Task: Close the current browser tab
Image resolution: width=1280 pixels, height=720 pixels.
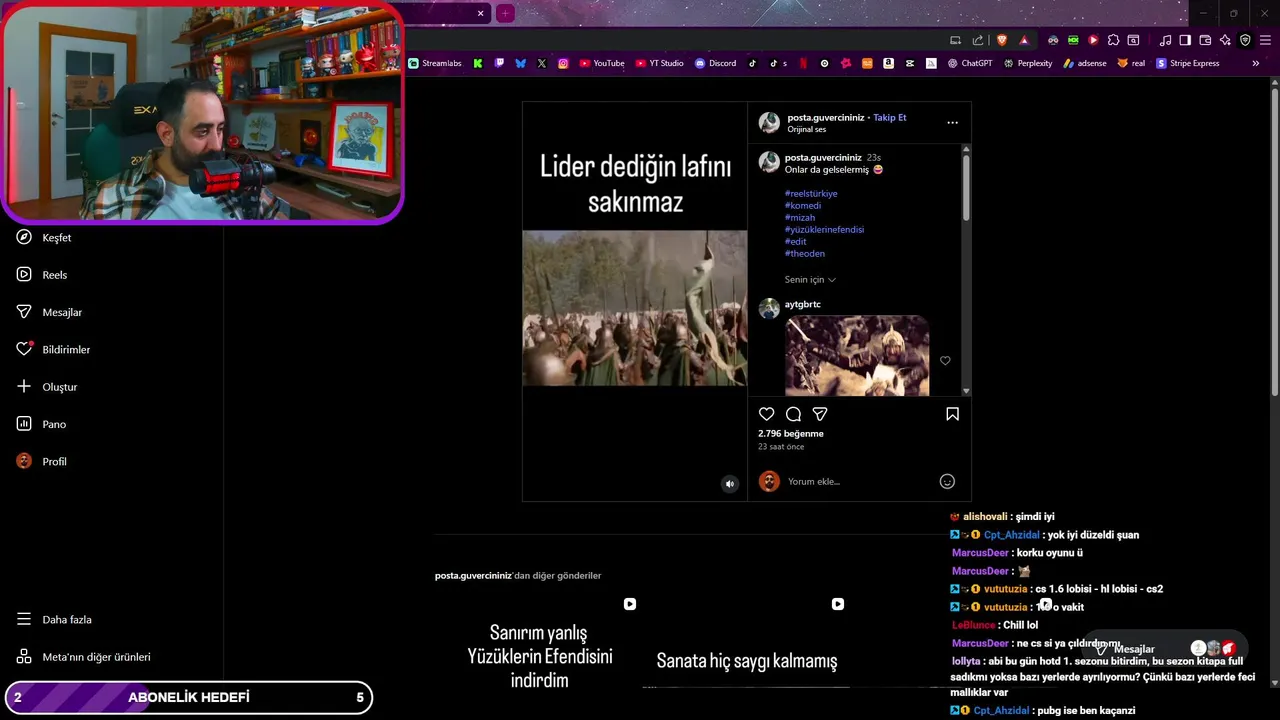Action: click(480, 13)
